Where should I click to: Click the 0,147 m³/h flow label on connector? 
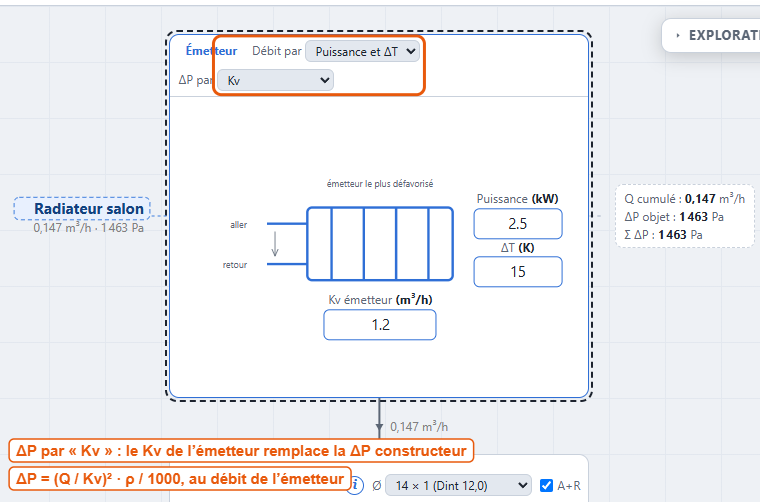coord(419,427)
